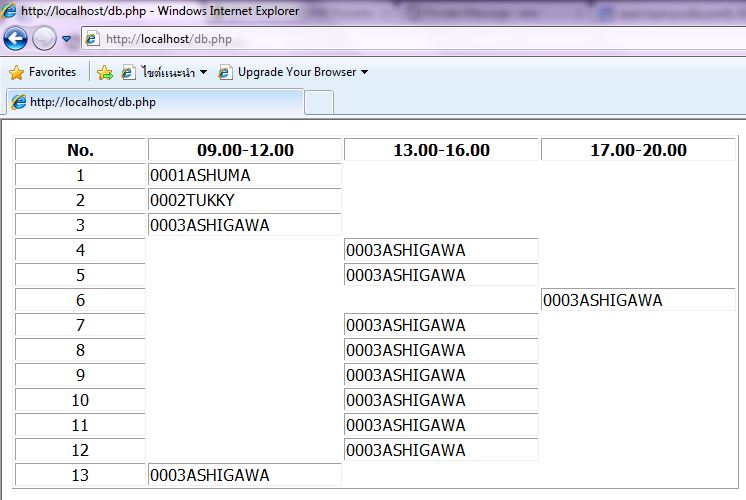Open Upgrade Your Browser link

click(x=296, y=72)
